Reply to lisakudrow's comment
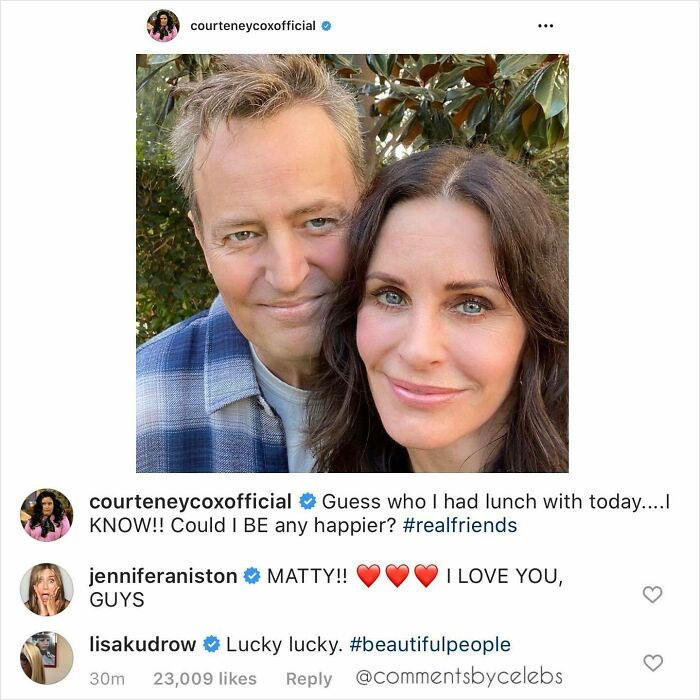 click(x=309, y=679)
